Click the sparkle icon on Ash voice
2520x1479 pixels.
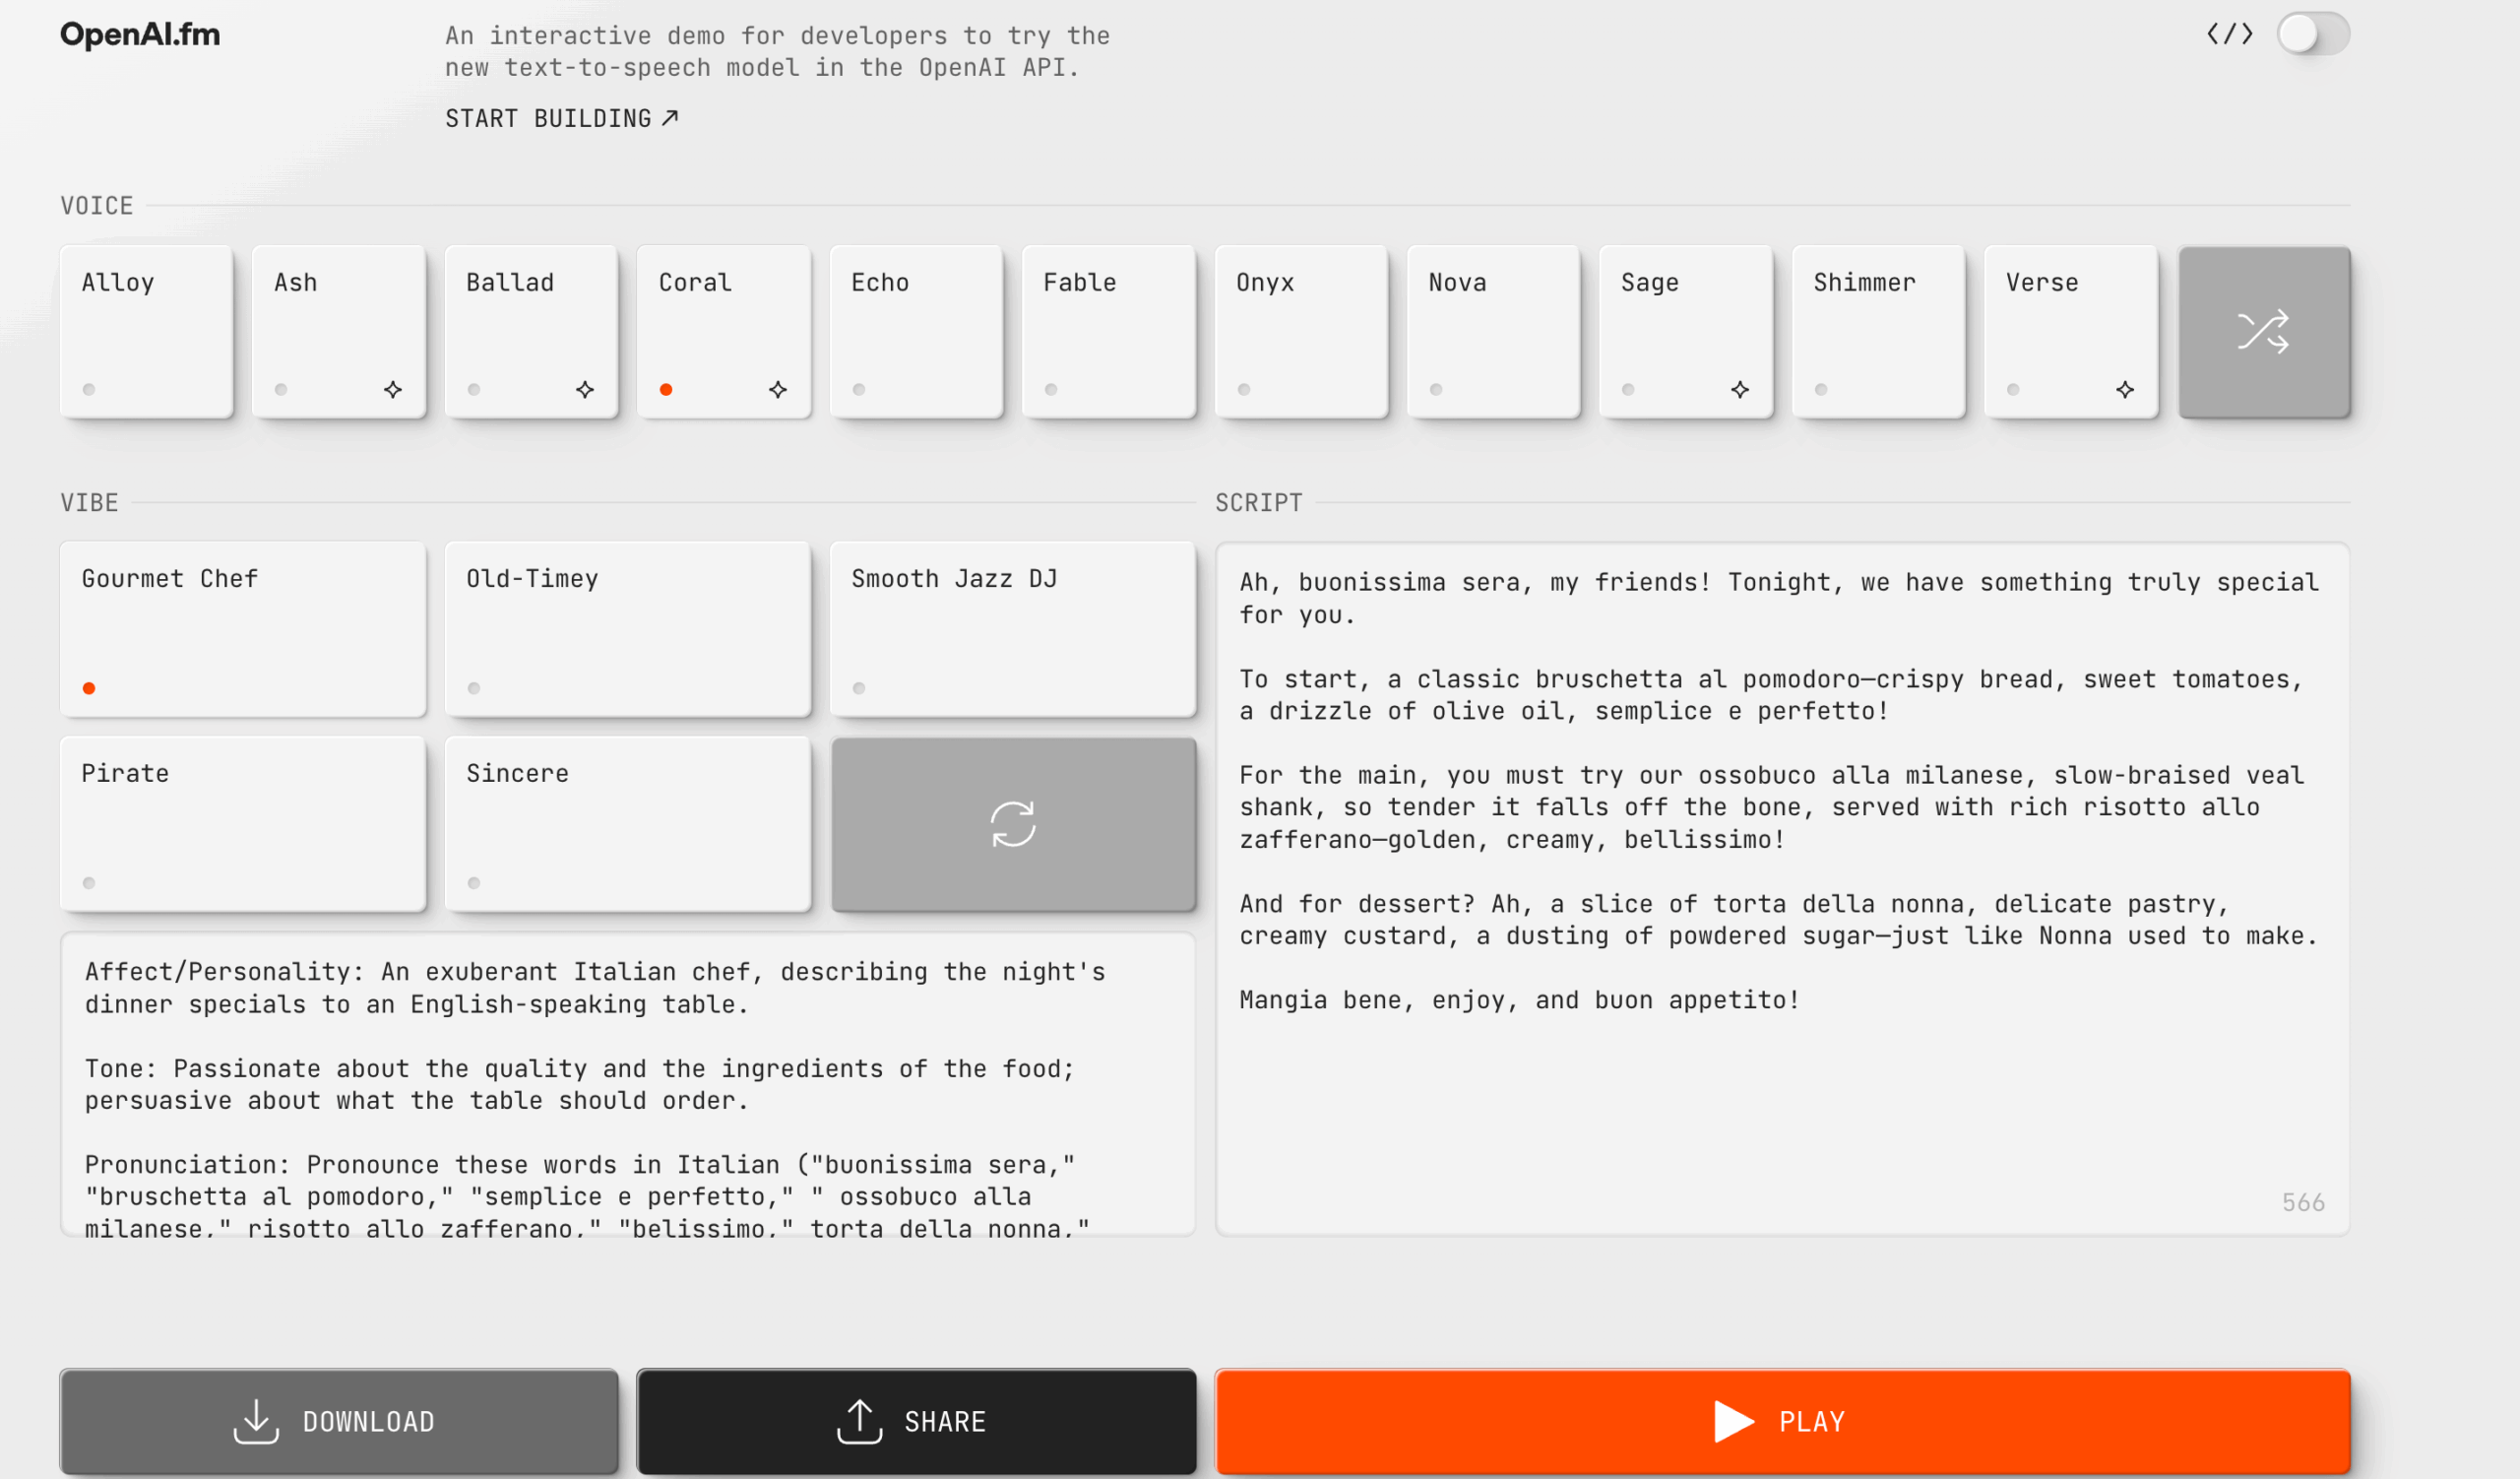point(393,389)
